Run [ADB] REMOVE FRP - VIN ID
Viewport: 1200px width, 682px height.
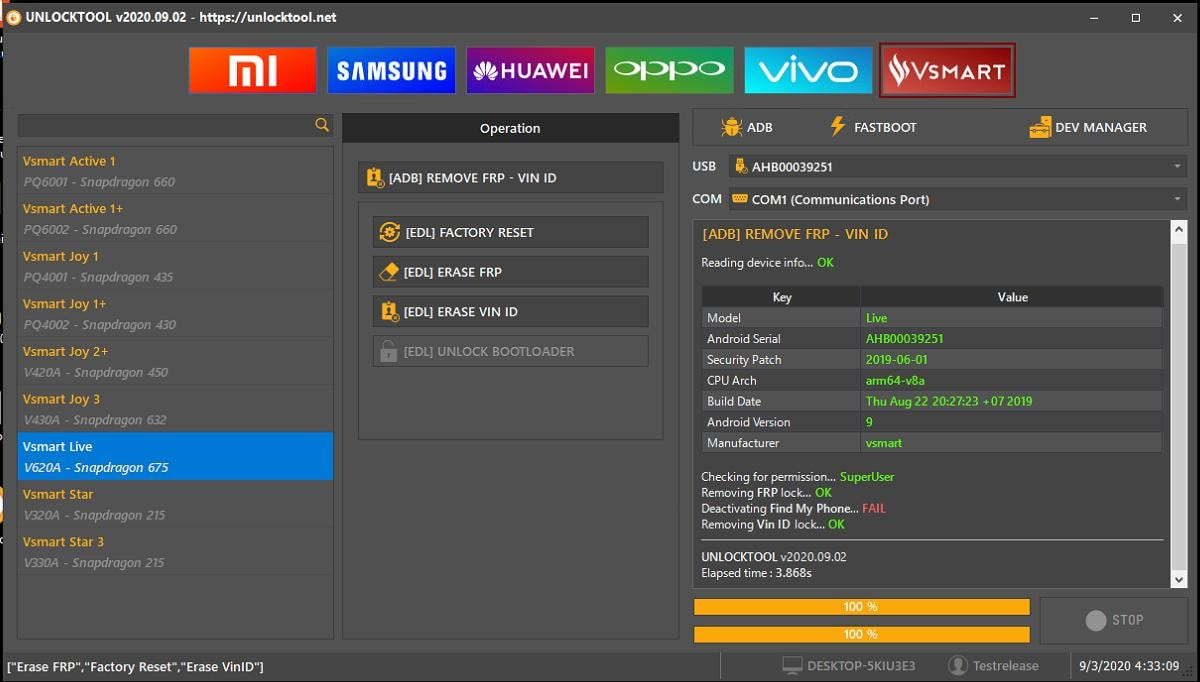tap(510, 178)
